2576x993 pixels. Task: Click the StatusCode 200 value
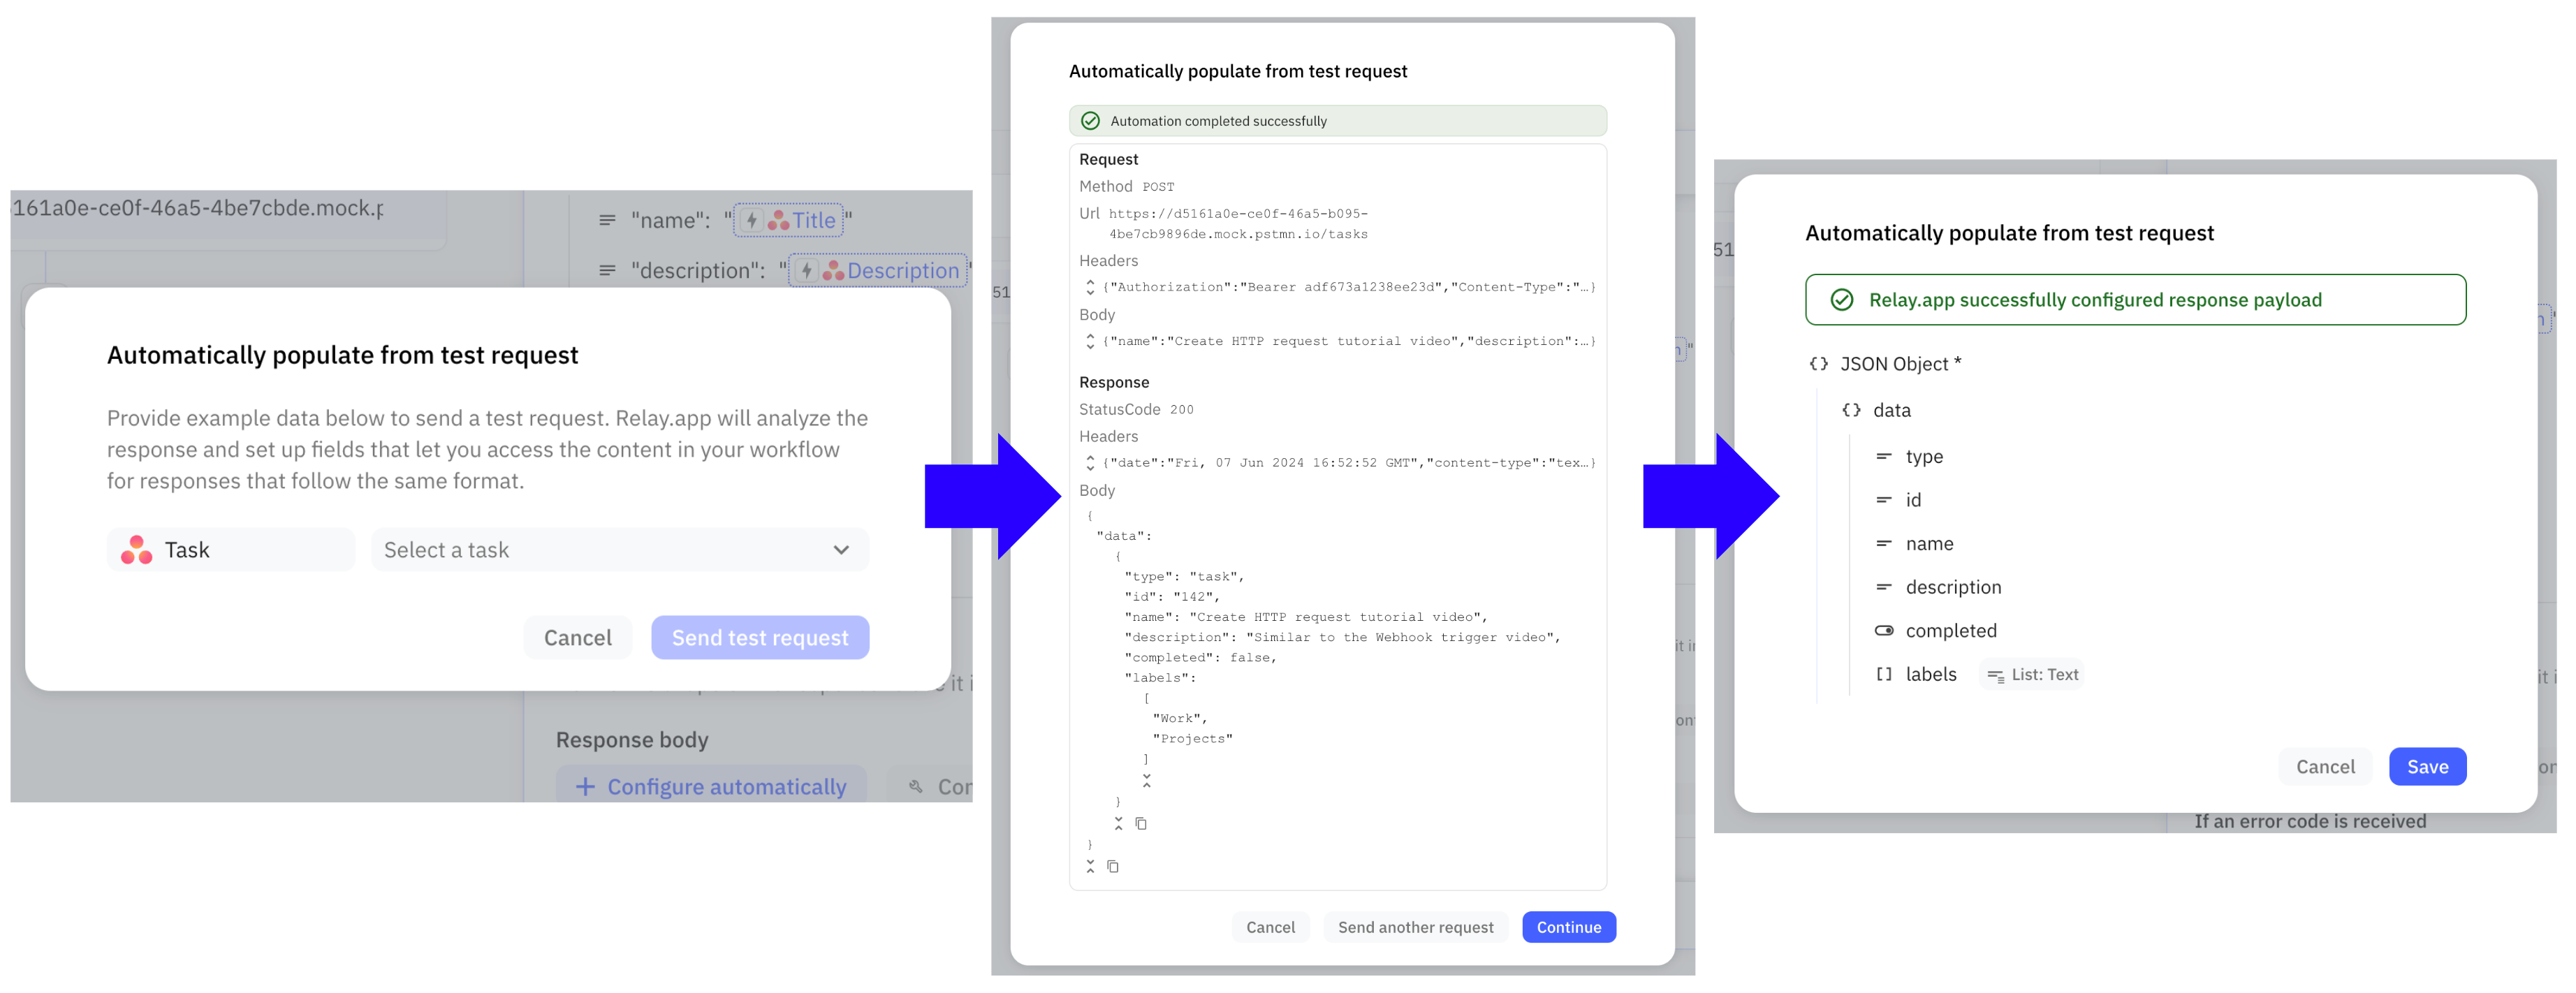1181,410
